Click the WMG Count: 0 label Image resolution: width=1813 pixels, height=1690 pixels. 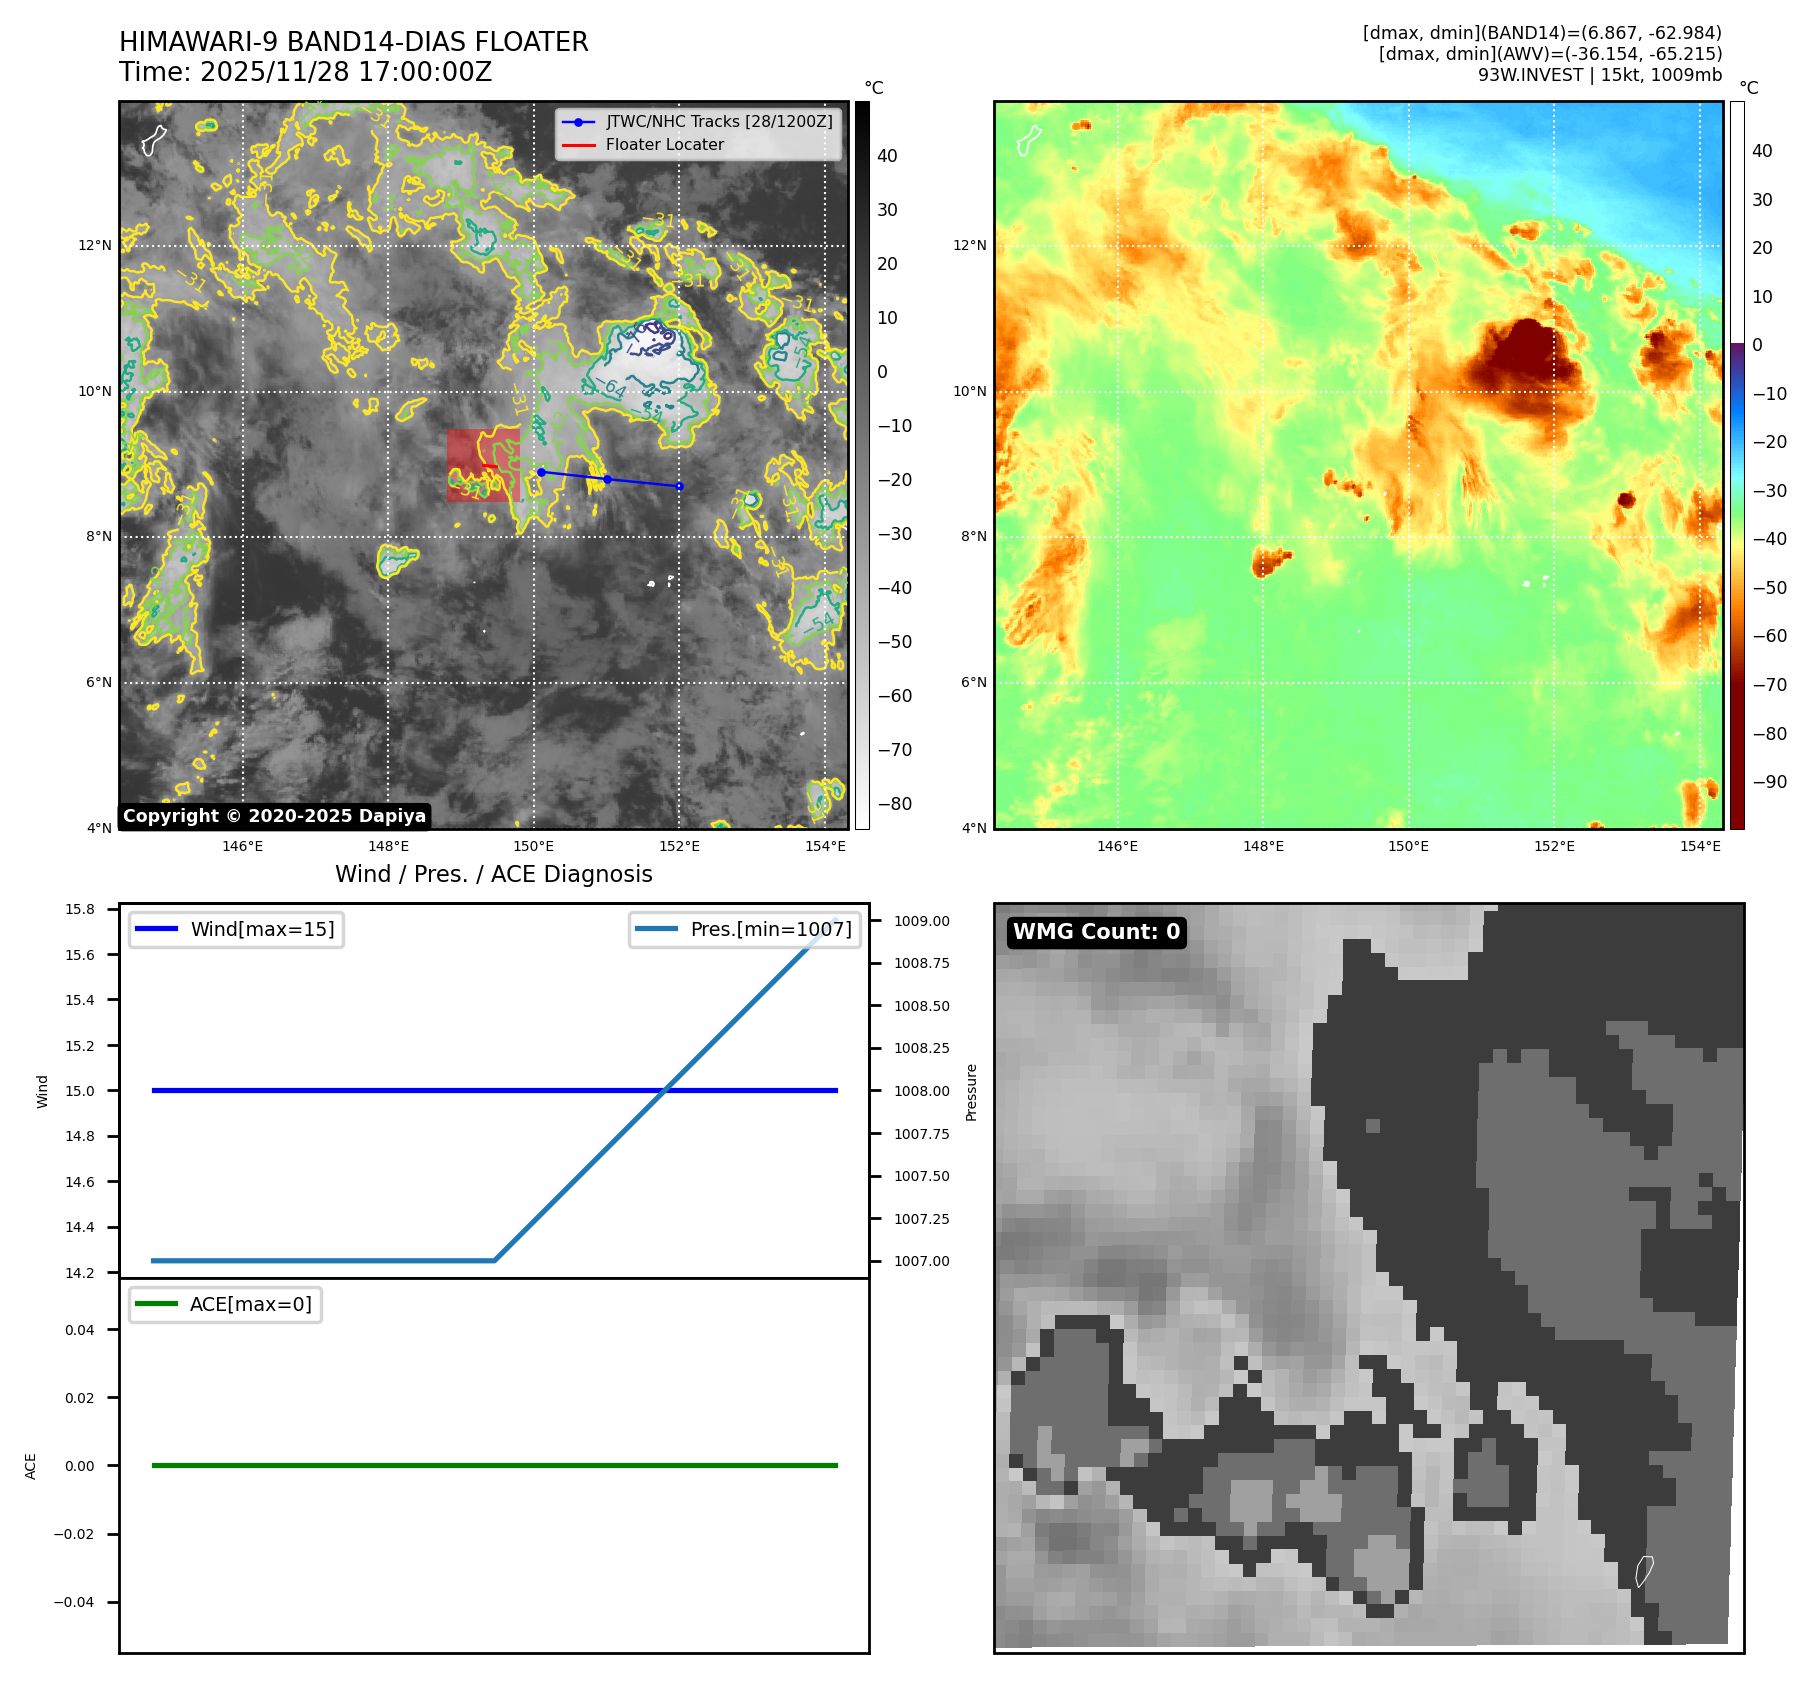click(1096, 932)
